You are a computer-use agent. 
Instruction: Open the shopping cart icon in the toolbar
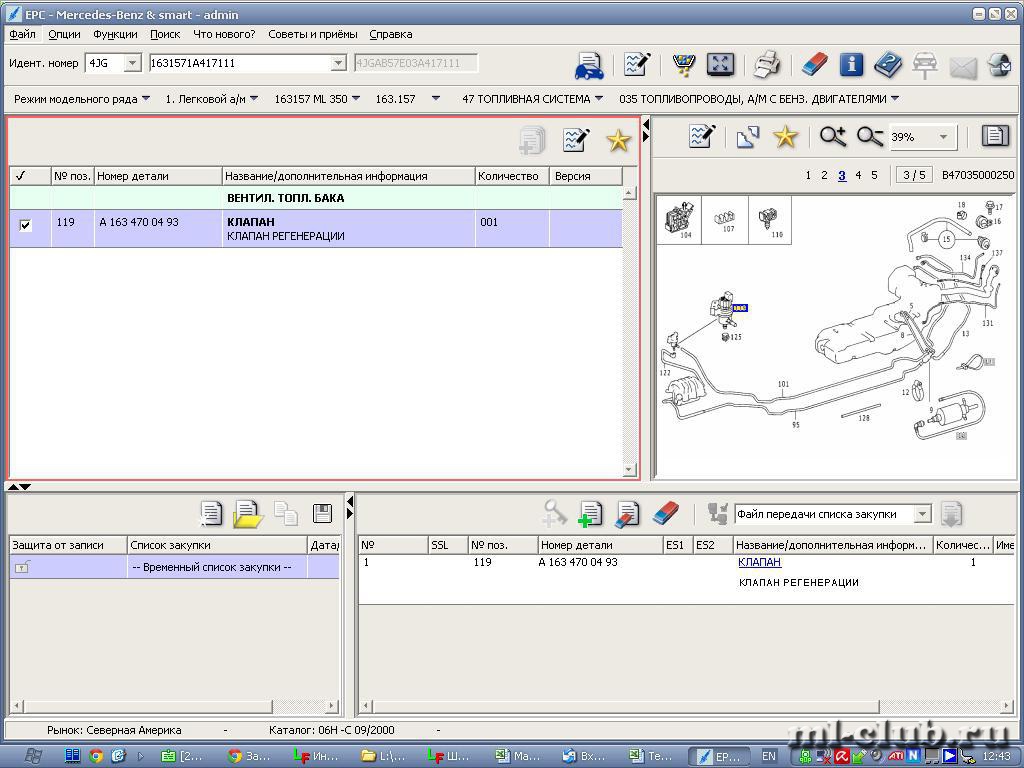[684, 65]
